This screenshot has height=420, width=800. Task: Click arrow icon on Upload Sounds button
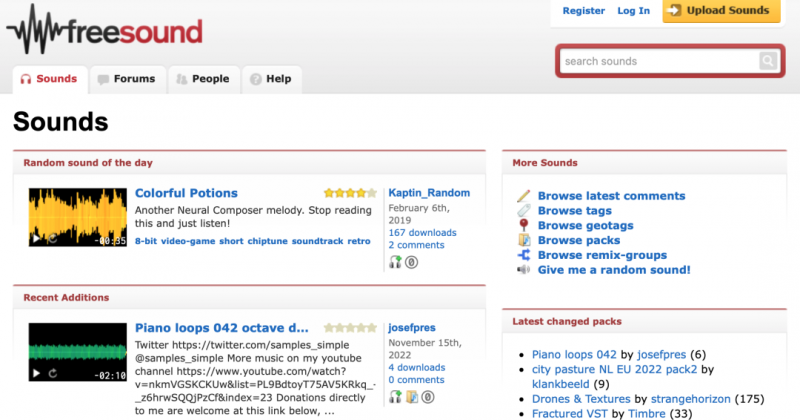click(673, 10)
